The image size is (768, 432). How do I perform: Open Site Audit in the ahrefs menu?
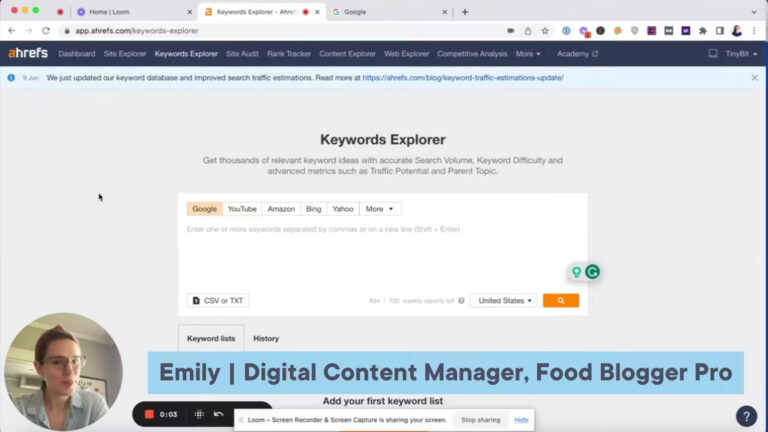pyautogui.click(x=242, y=53)
